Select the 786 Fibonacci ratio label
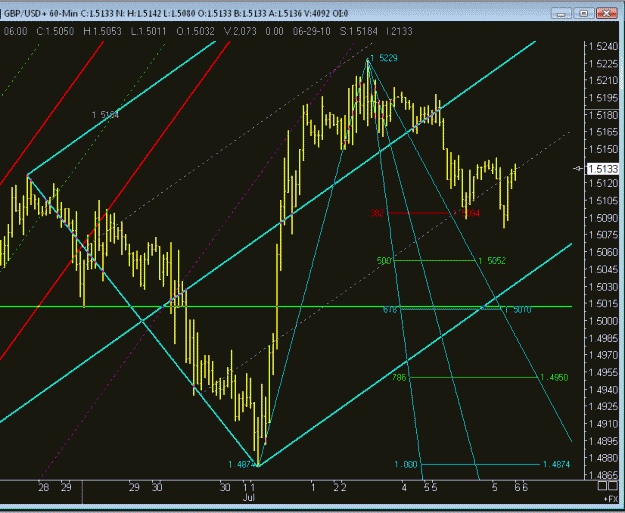Screen dimensions: 625x513 [399, 377]
